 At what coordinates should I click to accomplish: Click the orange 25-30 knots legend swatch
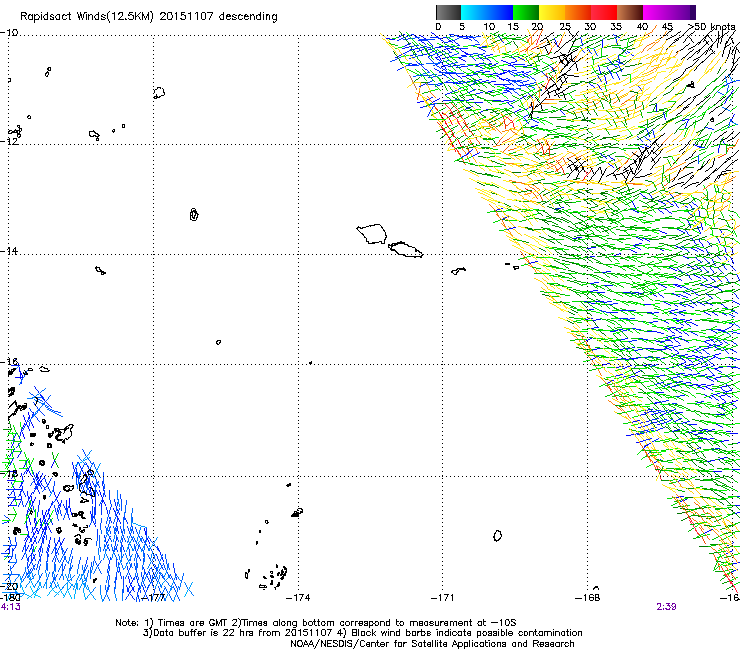(x=578, y=12)
